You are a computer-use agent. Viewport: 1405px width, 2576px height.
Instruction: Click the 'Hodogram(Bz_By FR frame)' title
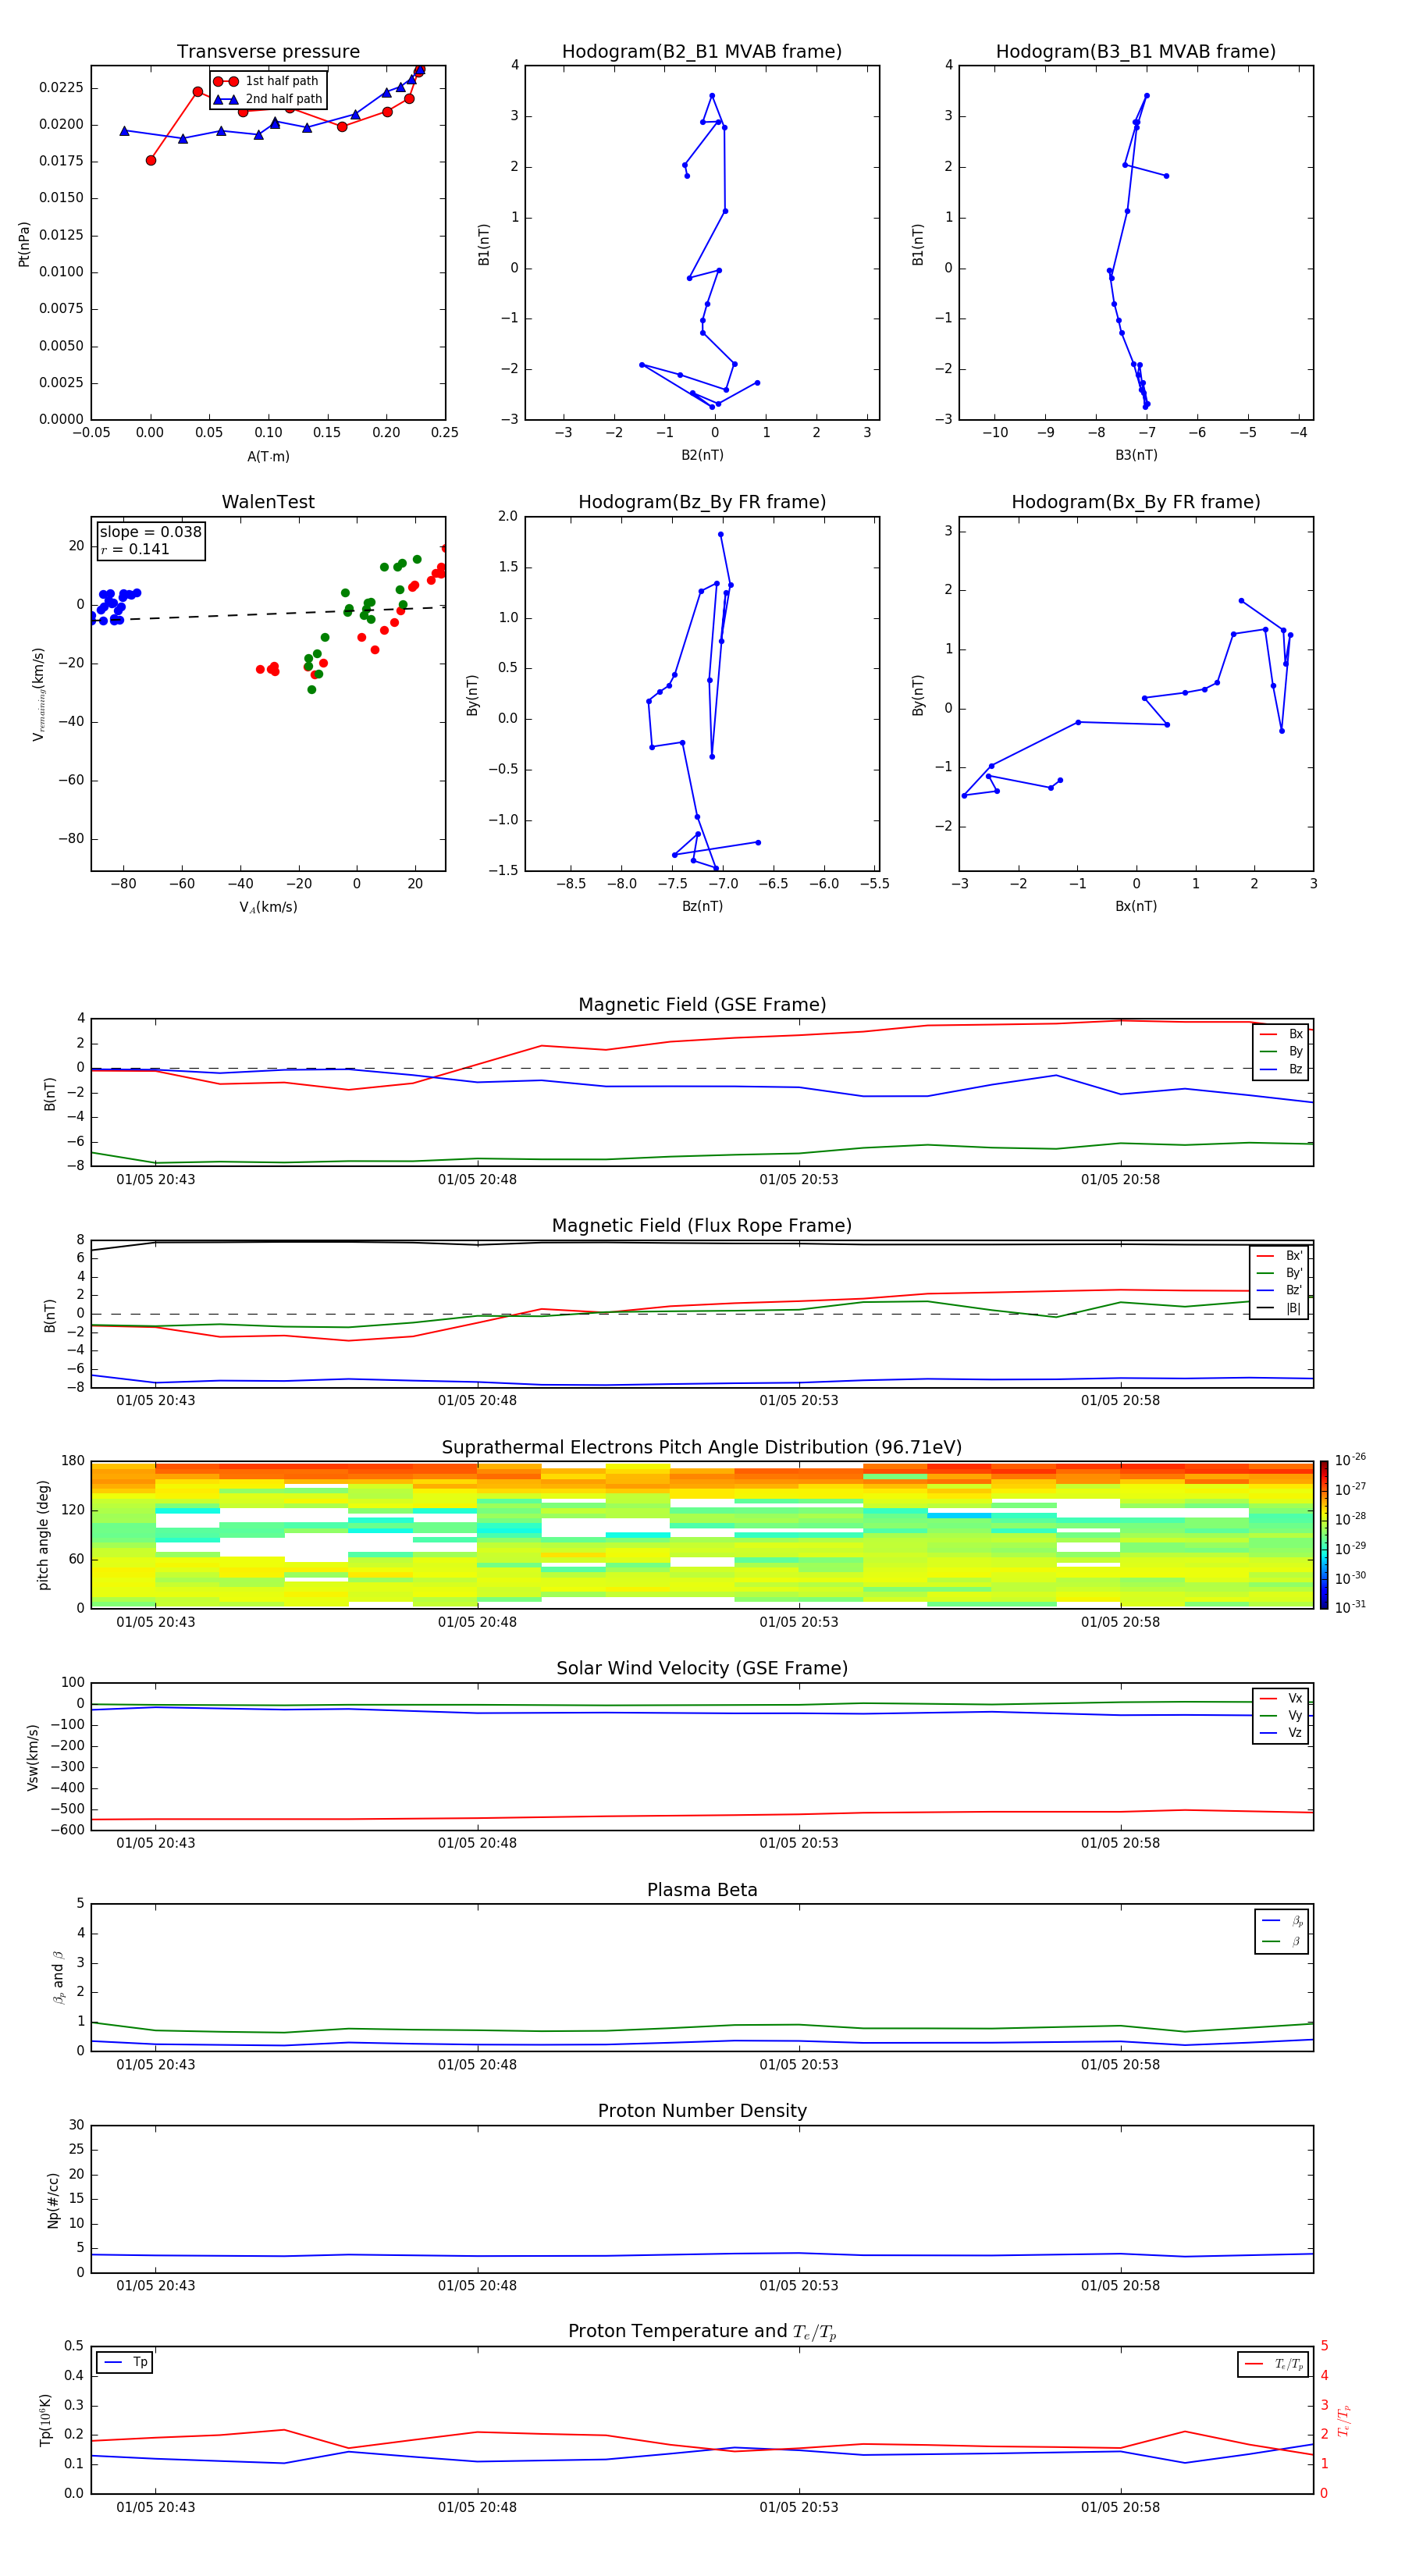click(702, 501)
